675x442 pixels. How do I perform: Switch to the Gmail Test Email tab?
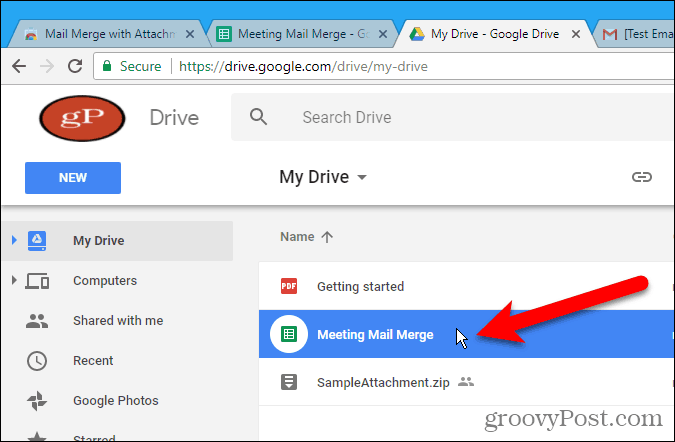click(x=637, y=34)
